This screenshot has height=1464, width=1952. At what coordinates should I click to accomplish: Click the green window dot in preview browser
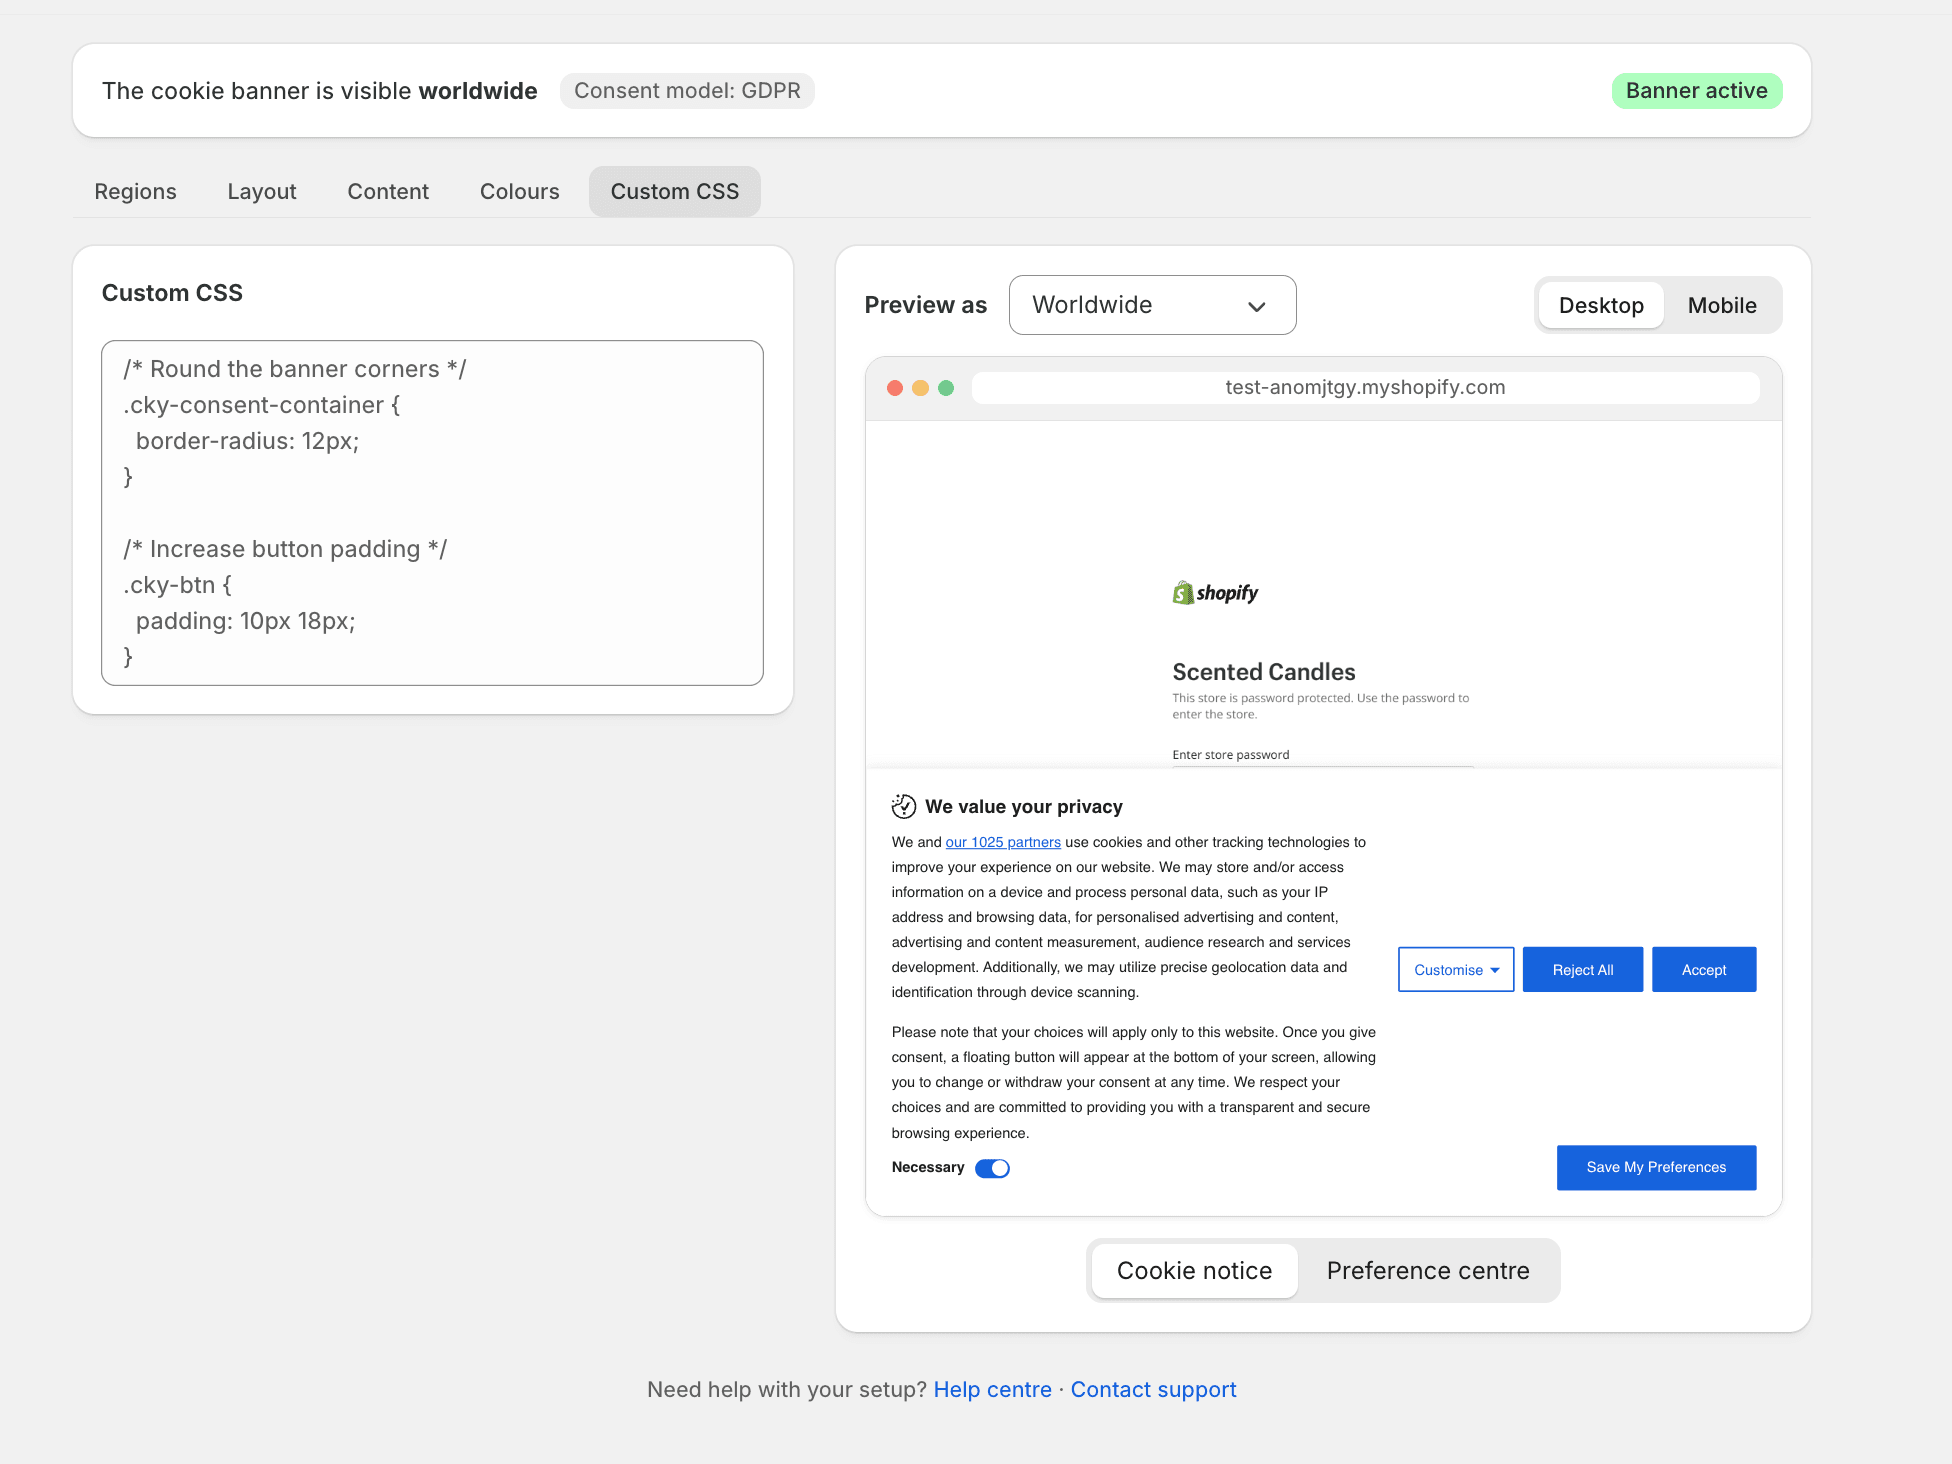pyautogui.click(x=946, y=388)
